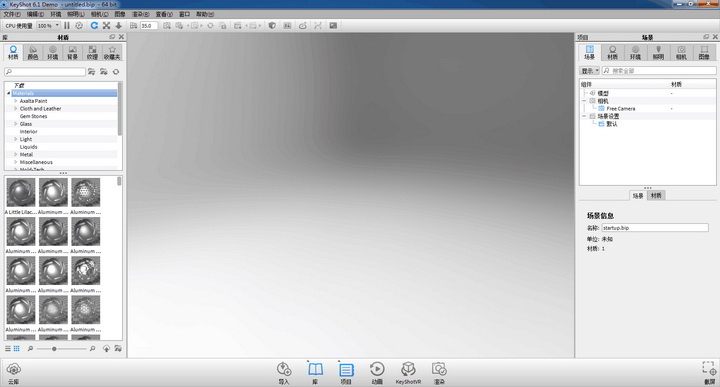This screenshot has width=720, height=387.
Task: Click the zoom-out magnifier beside thumbnail slider
Action: coord(30,349)
